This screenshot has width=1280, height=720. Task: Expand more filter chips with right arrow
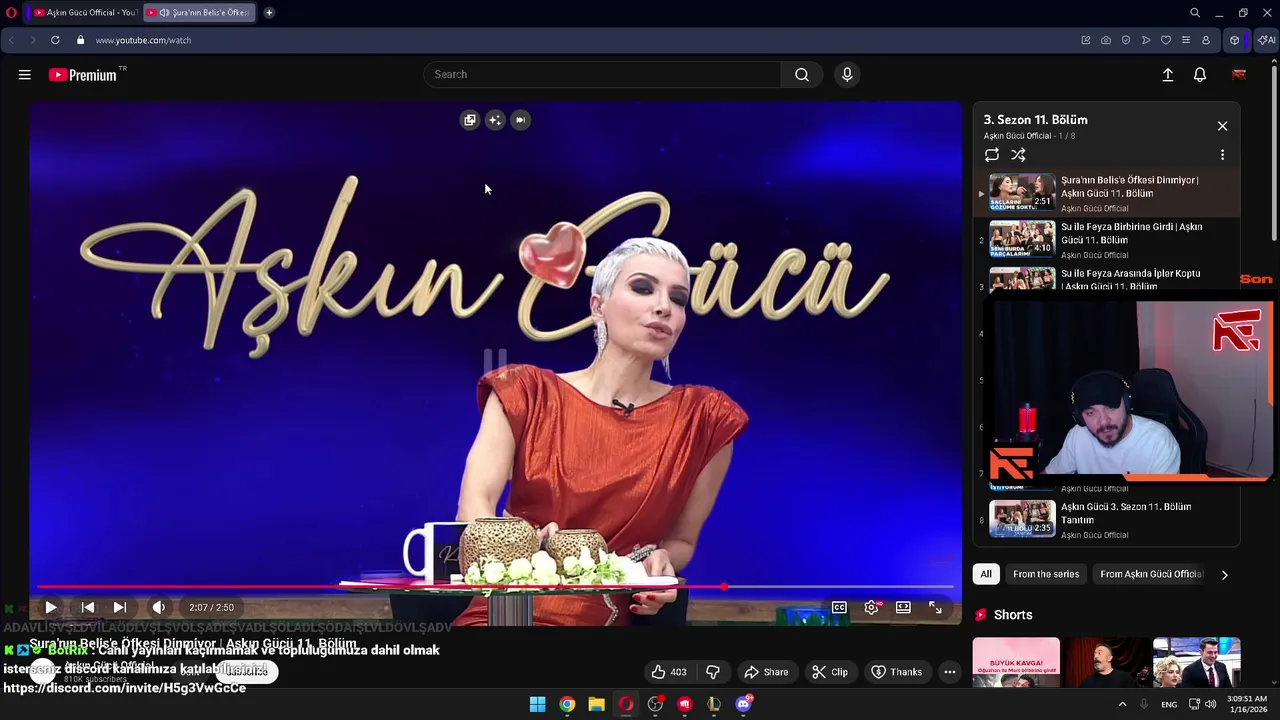1224,575
